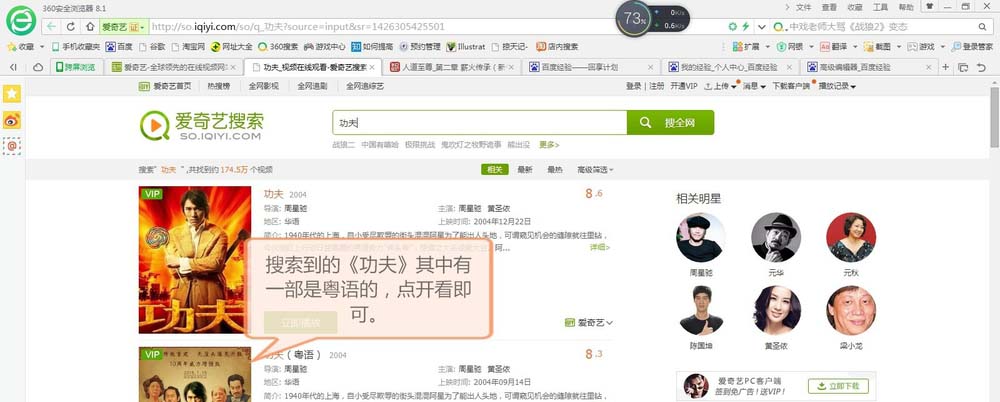Open the 查看 menu
The width and height of the screenshot is (1000, 402).
tap(829, 7)
